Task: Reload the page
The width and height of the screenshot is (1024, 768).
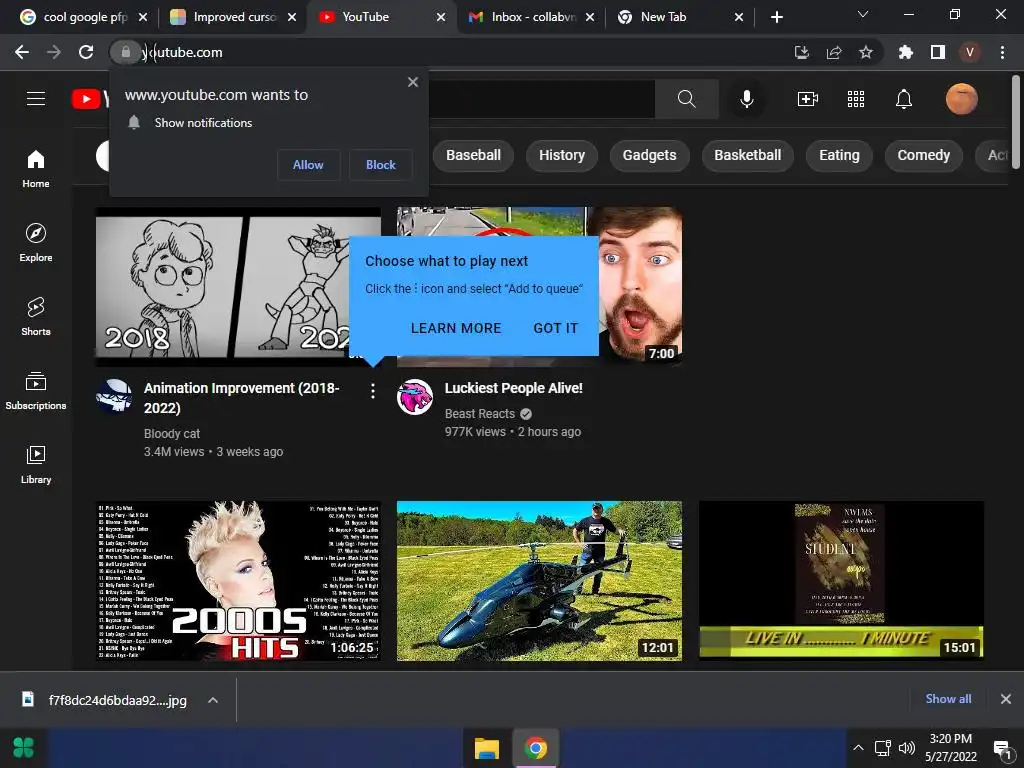Action: pos(86,52)
